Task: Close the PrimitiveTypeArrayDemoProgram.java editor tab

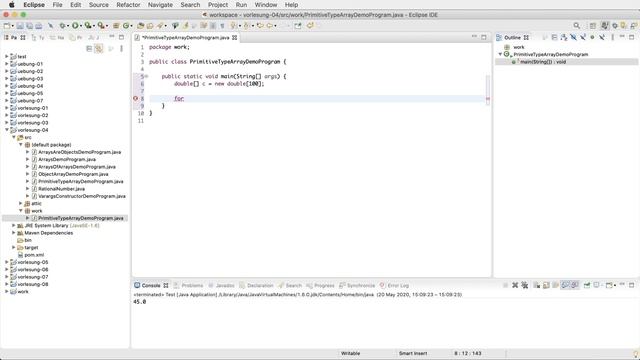Action: tap(235, 38)
